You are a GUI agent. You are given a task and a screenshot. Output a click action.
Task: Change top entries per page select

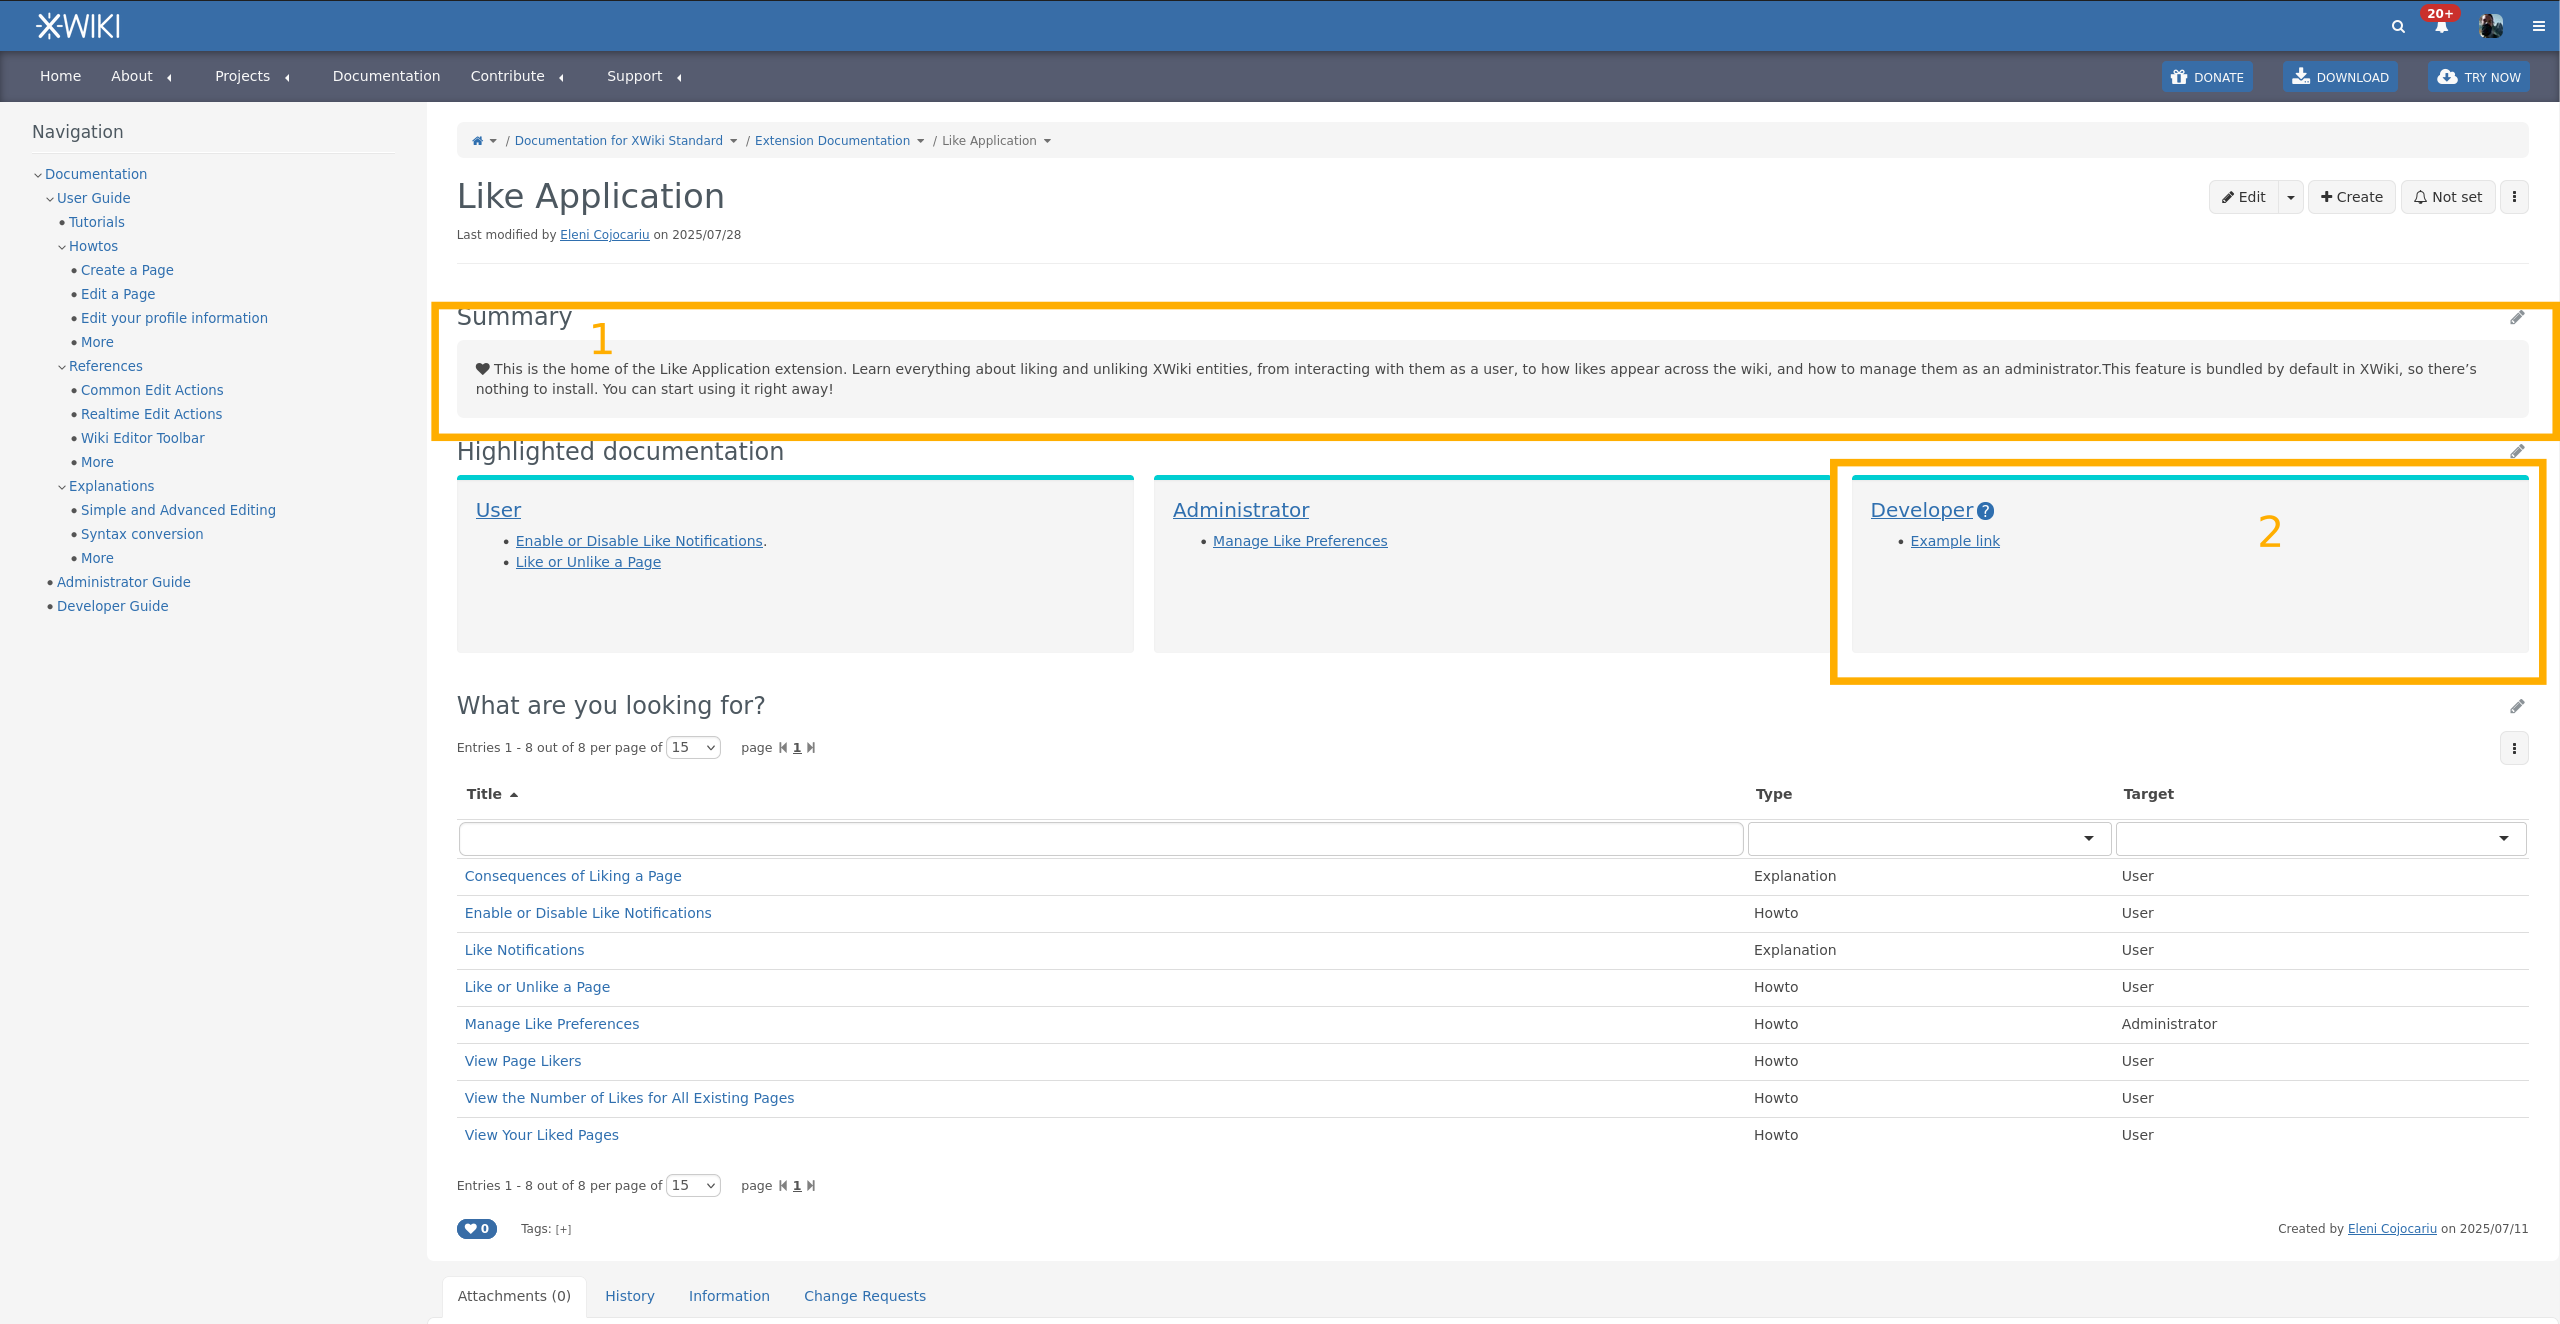pos(693,748)
